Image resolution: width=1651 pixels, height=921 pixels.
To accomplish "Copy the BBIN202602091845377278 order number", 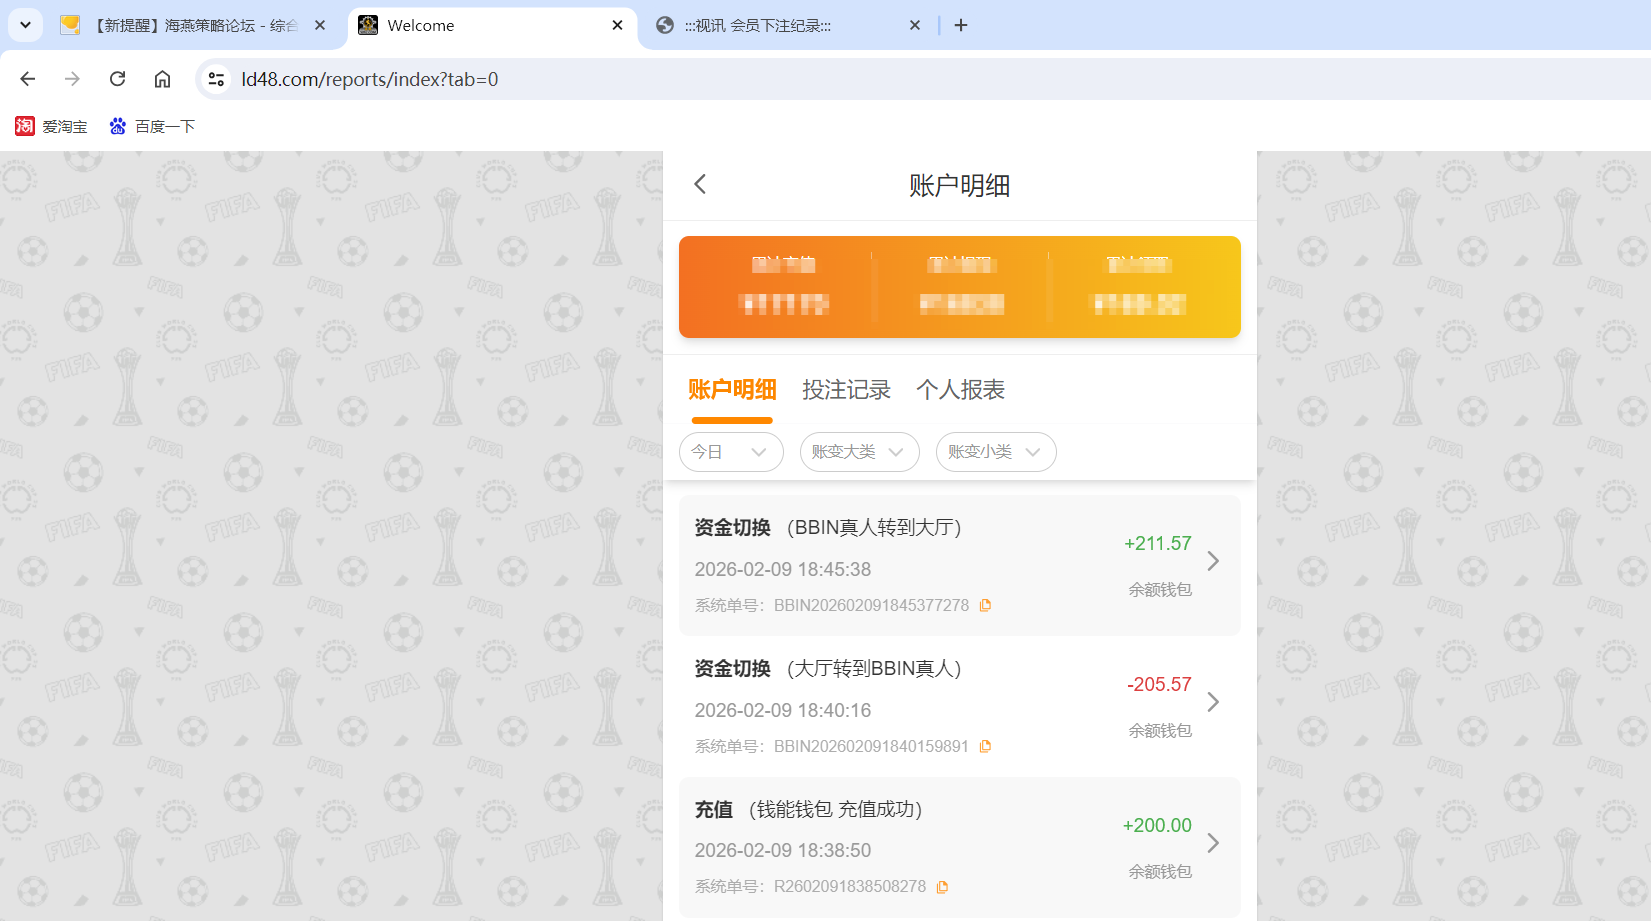I will coord(986,605).
